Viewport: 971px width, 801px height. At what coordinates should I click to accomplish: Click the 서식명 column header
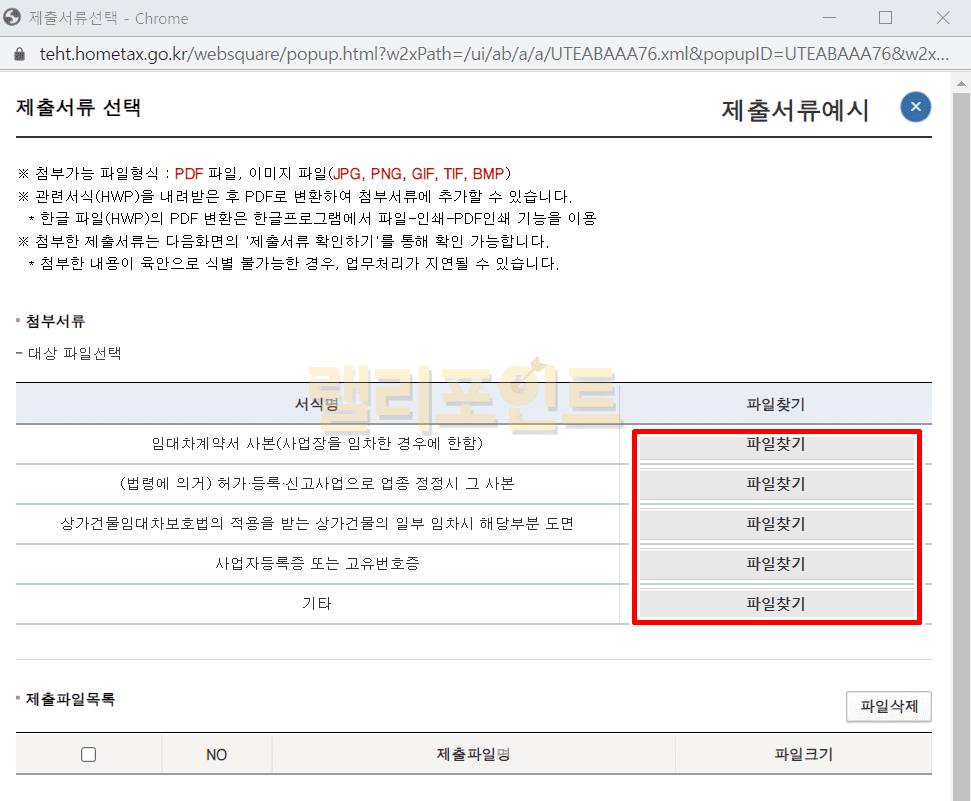point(317,404)
